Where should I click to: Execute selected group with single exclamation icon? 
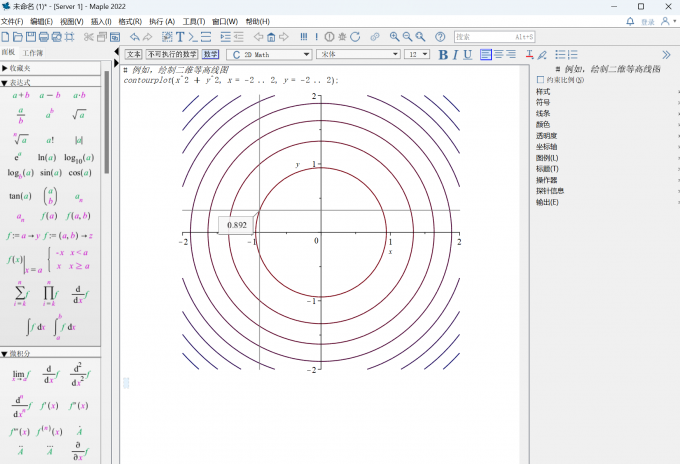click(317, 37)
